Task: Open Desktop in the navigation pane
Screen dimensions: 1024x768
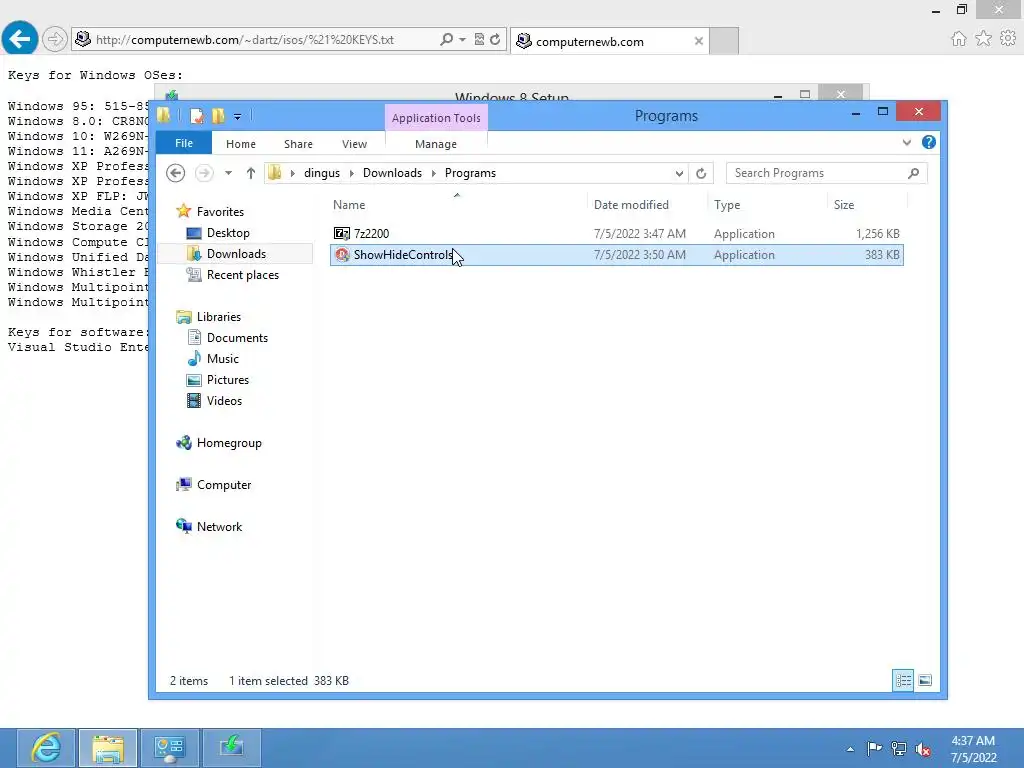Action: click(228, 232)
